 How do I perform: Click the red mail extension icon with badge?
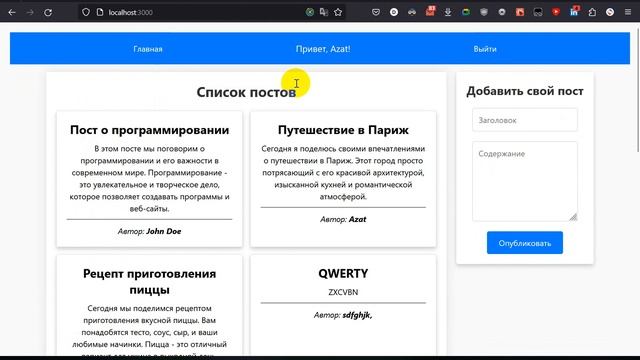(x=430, y=11)
